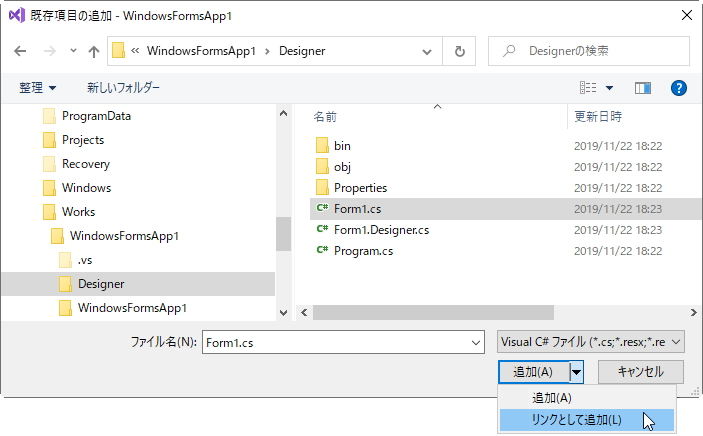The height and width of the screenshot is (436, 703).
Task: Click the Designerの検索 search box
Action: (x=589, y=51)
